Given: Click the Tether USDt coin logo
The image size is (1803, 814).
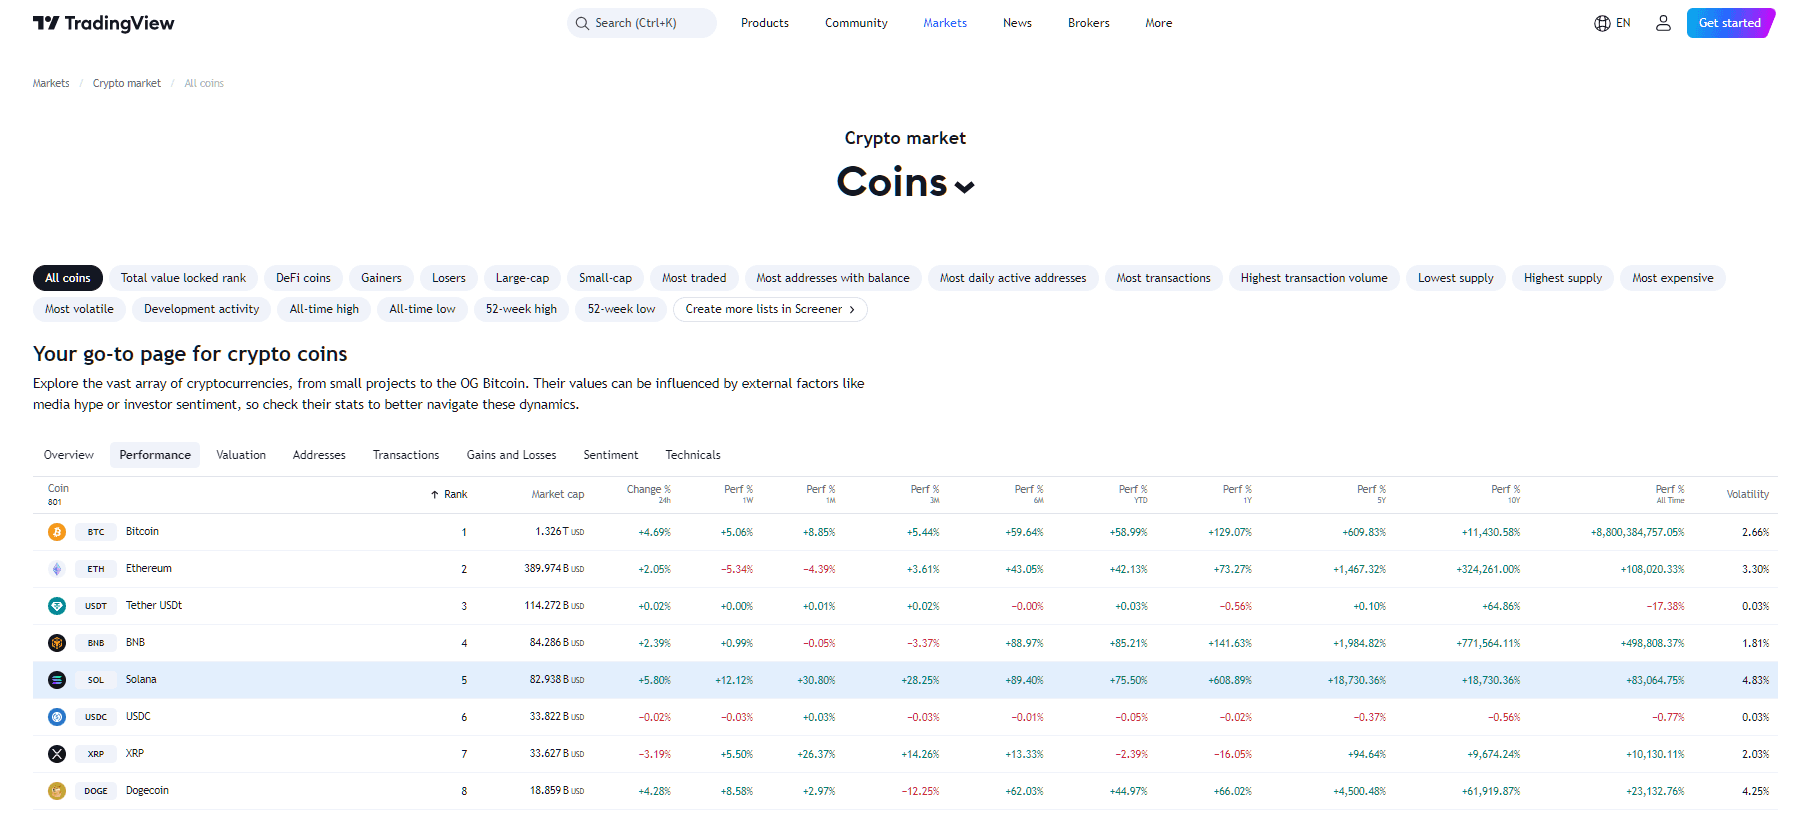Looking at the screenshot, I should [57, 606].
